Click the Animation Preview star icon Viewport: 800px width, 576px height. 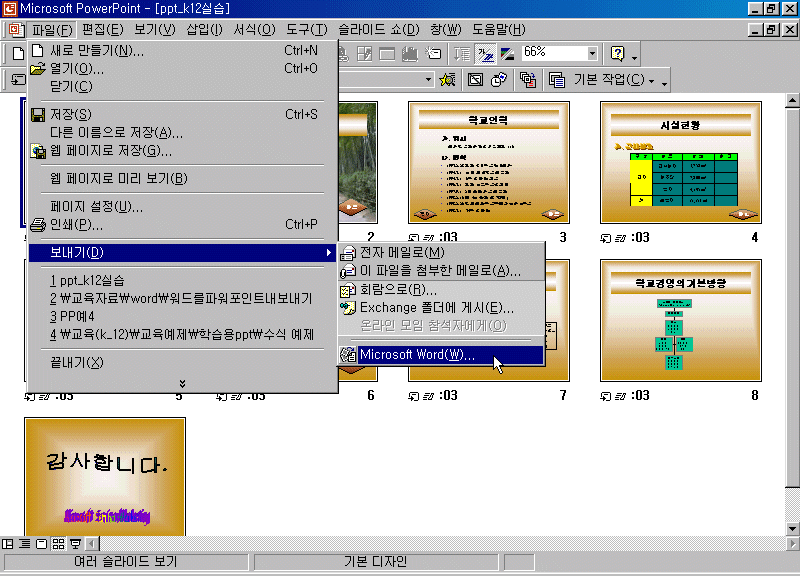click(448, 80)
